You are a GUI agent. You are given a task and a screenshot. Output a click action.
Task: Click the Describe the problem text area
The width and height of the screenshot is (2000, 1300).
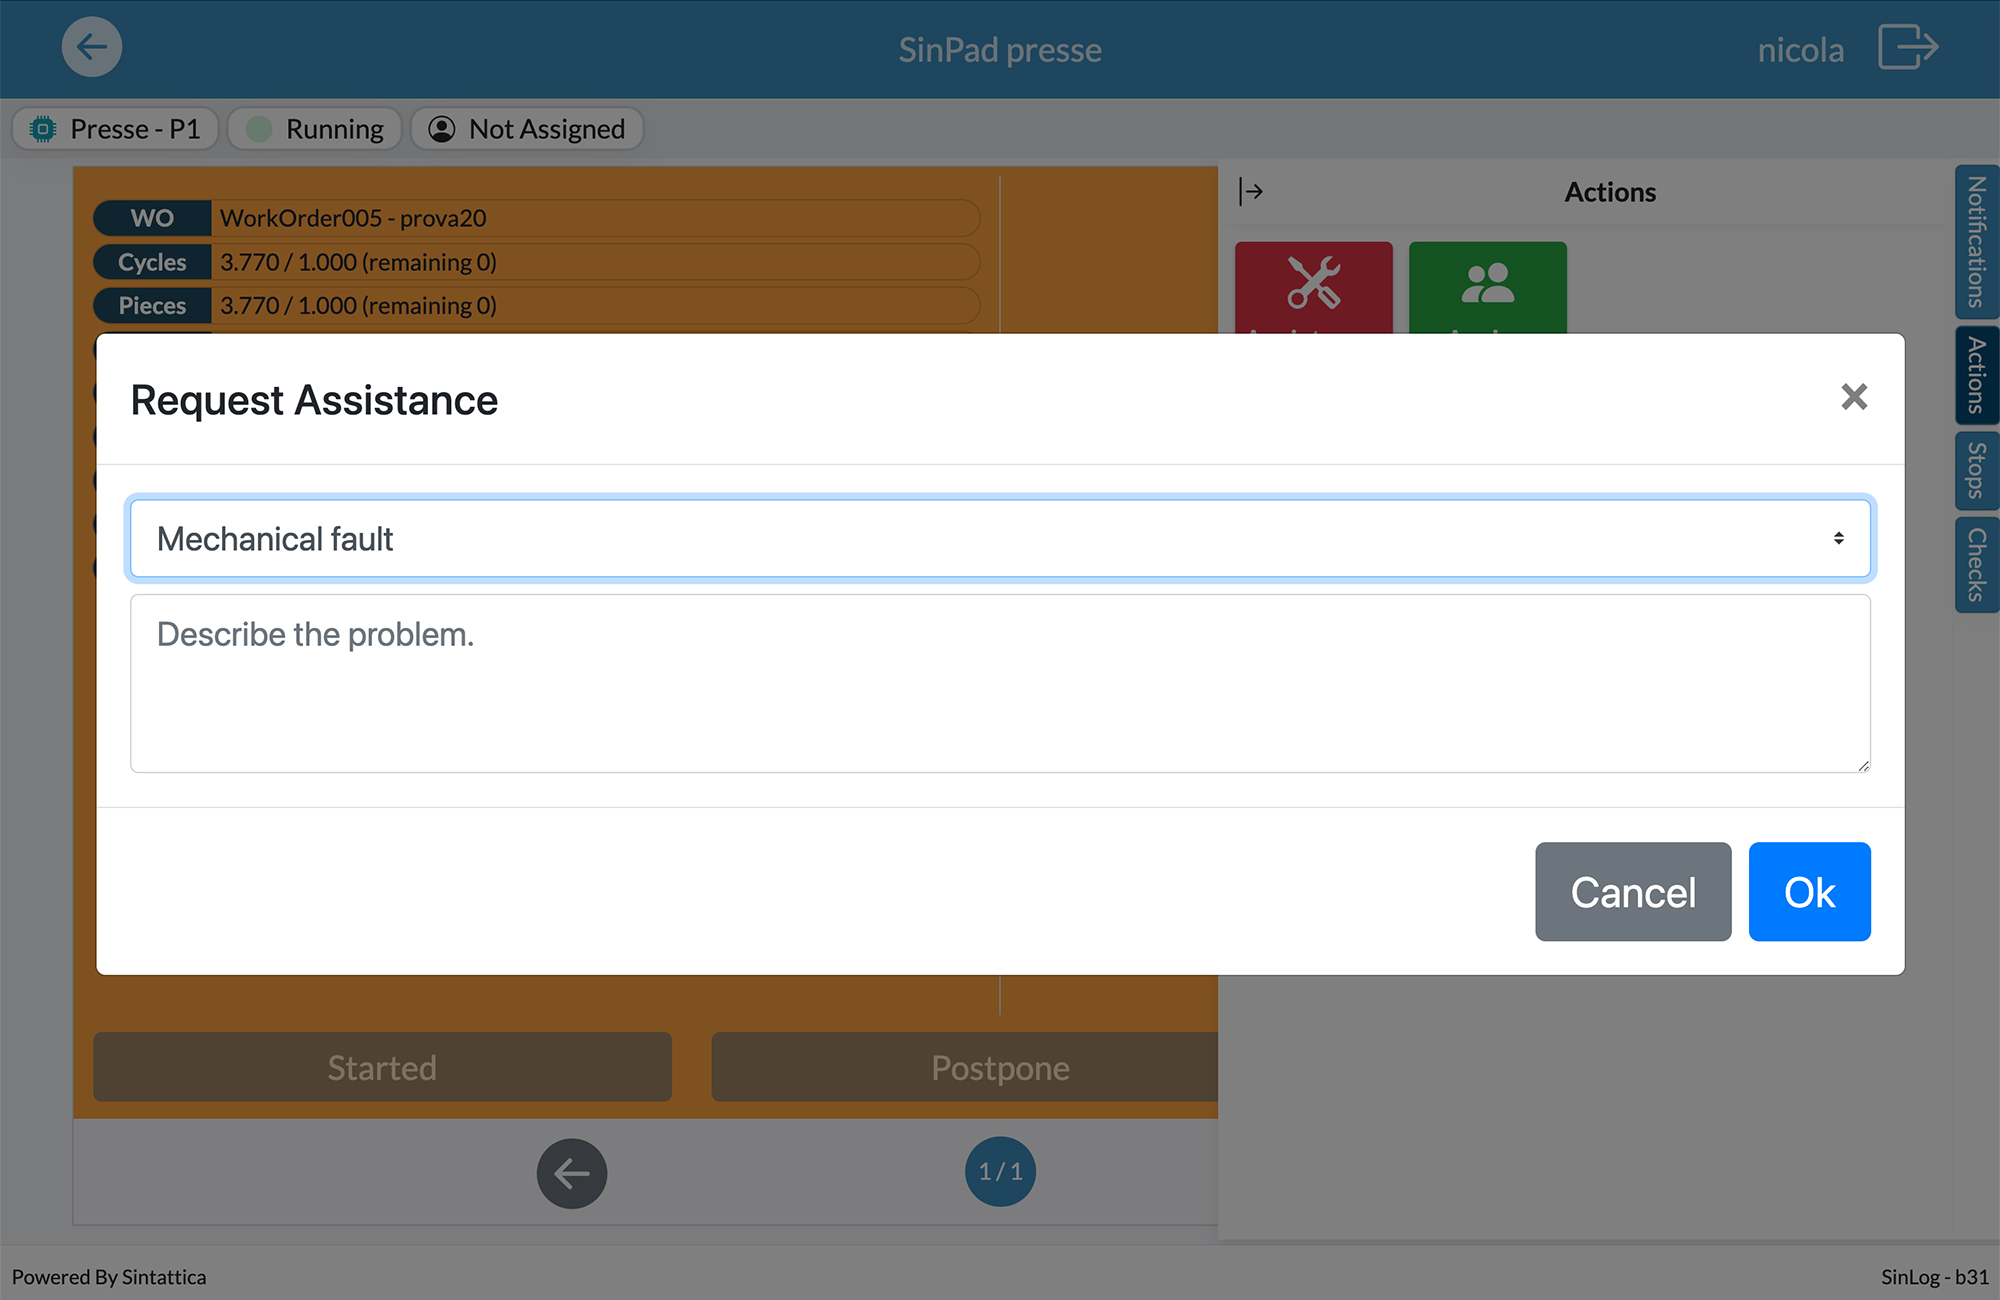[x=1000, y=684]
